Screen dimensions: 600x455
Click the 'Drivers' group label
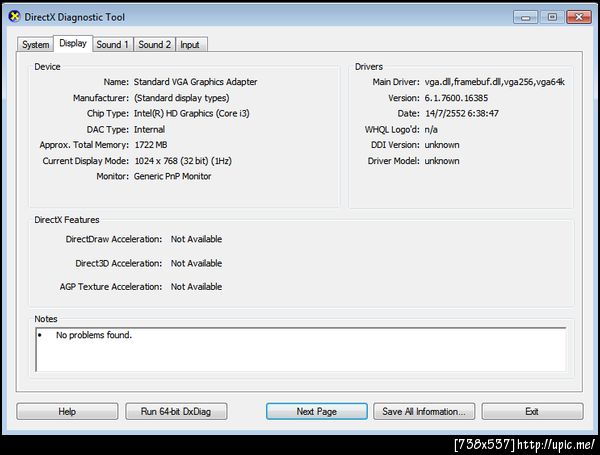tap(369, 67)
